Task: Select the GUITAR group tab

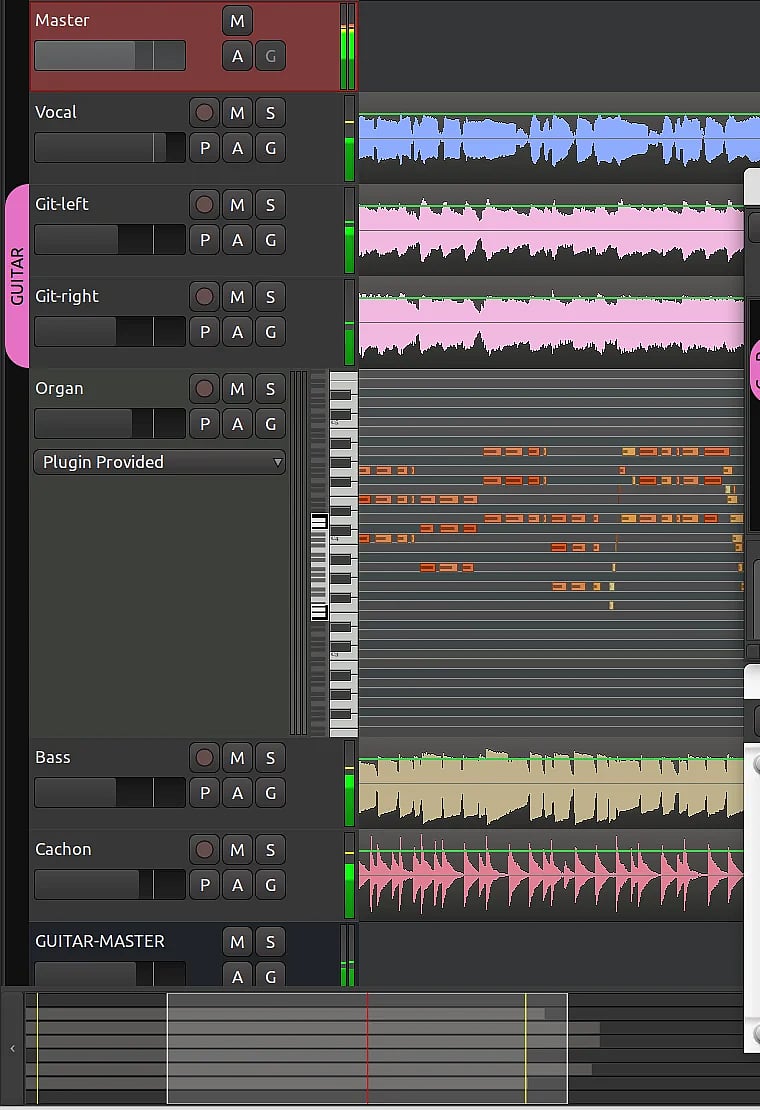Action: point(17,276)
